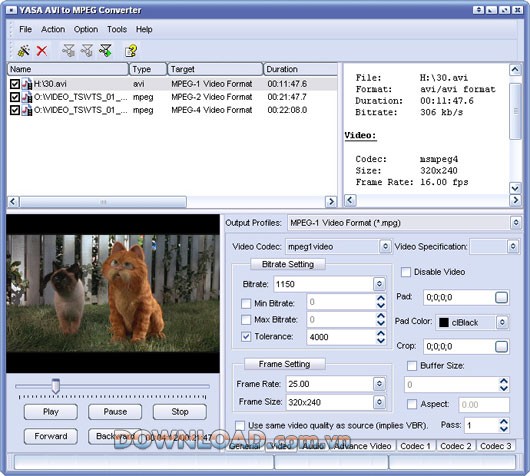The height and width of the screenshot is (476, 530).
Task: Click the Type column header
Action: click(x=148, y=69)
